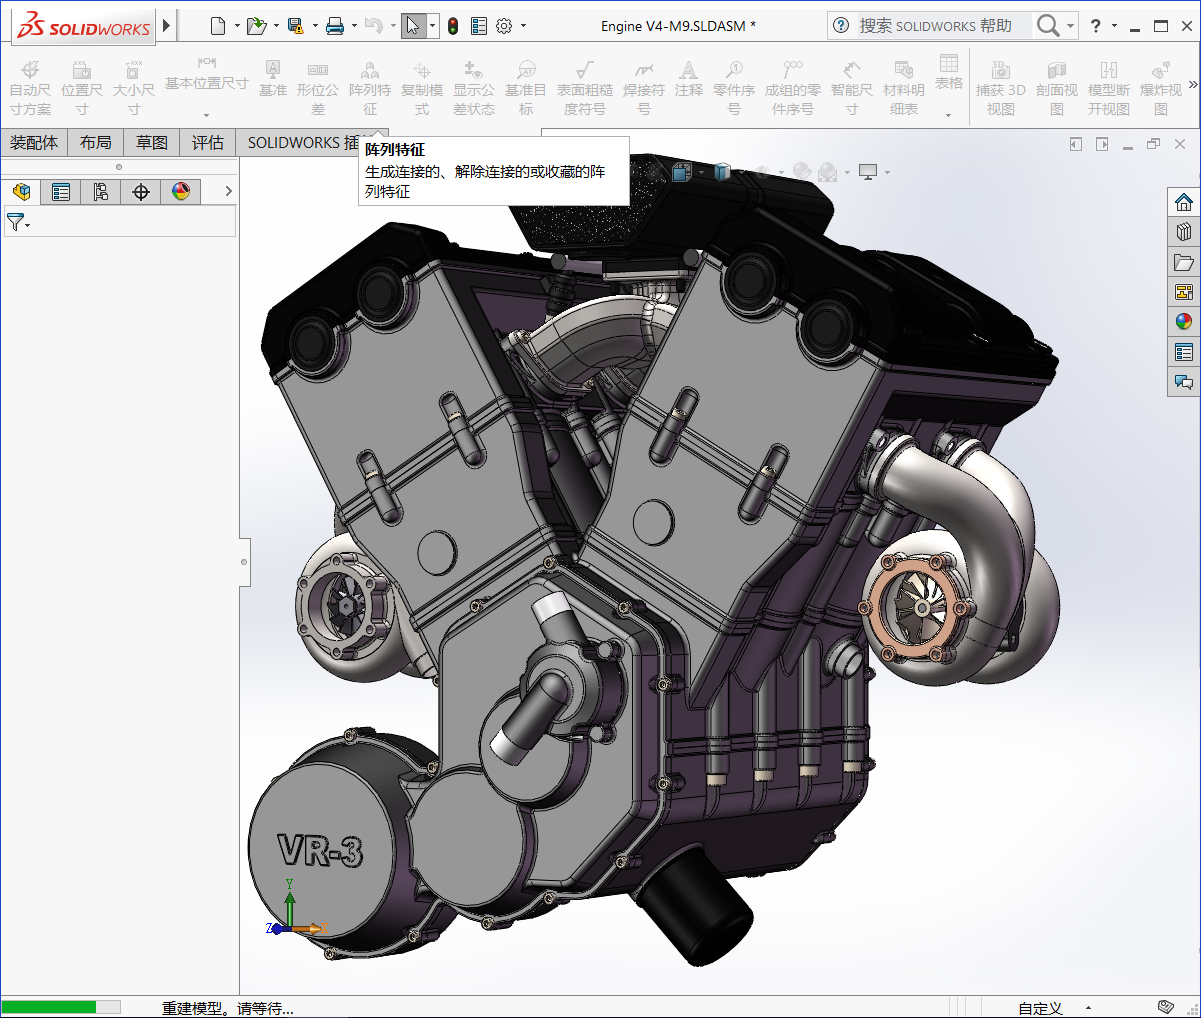
Task: Click the 位置尺寸 tool
Action: tap(82, 87)
